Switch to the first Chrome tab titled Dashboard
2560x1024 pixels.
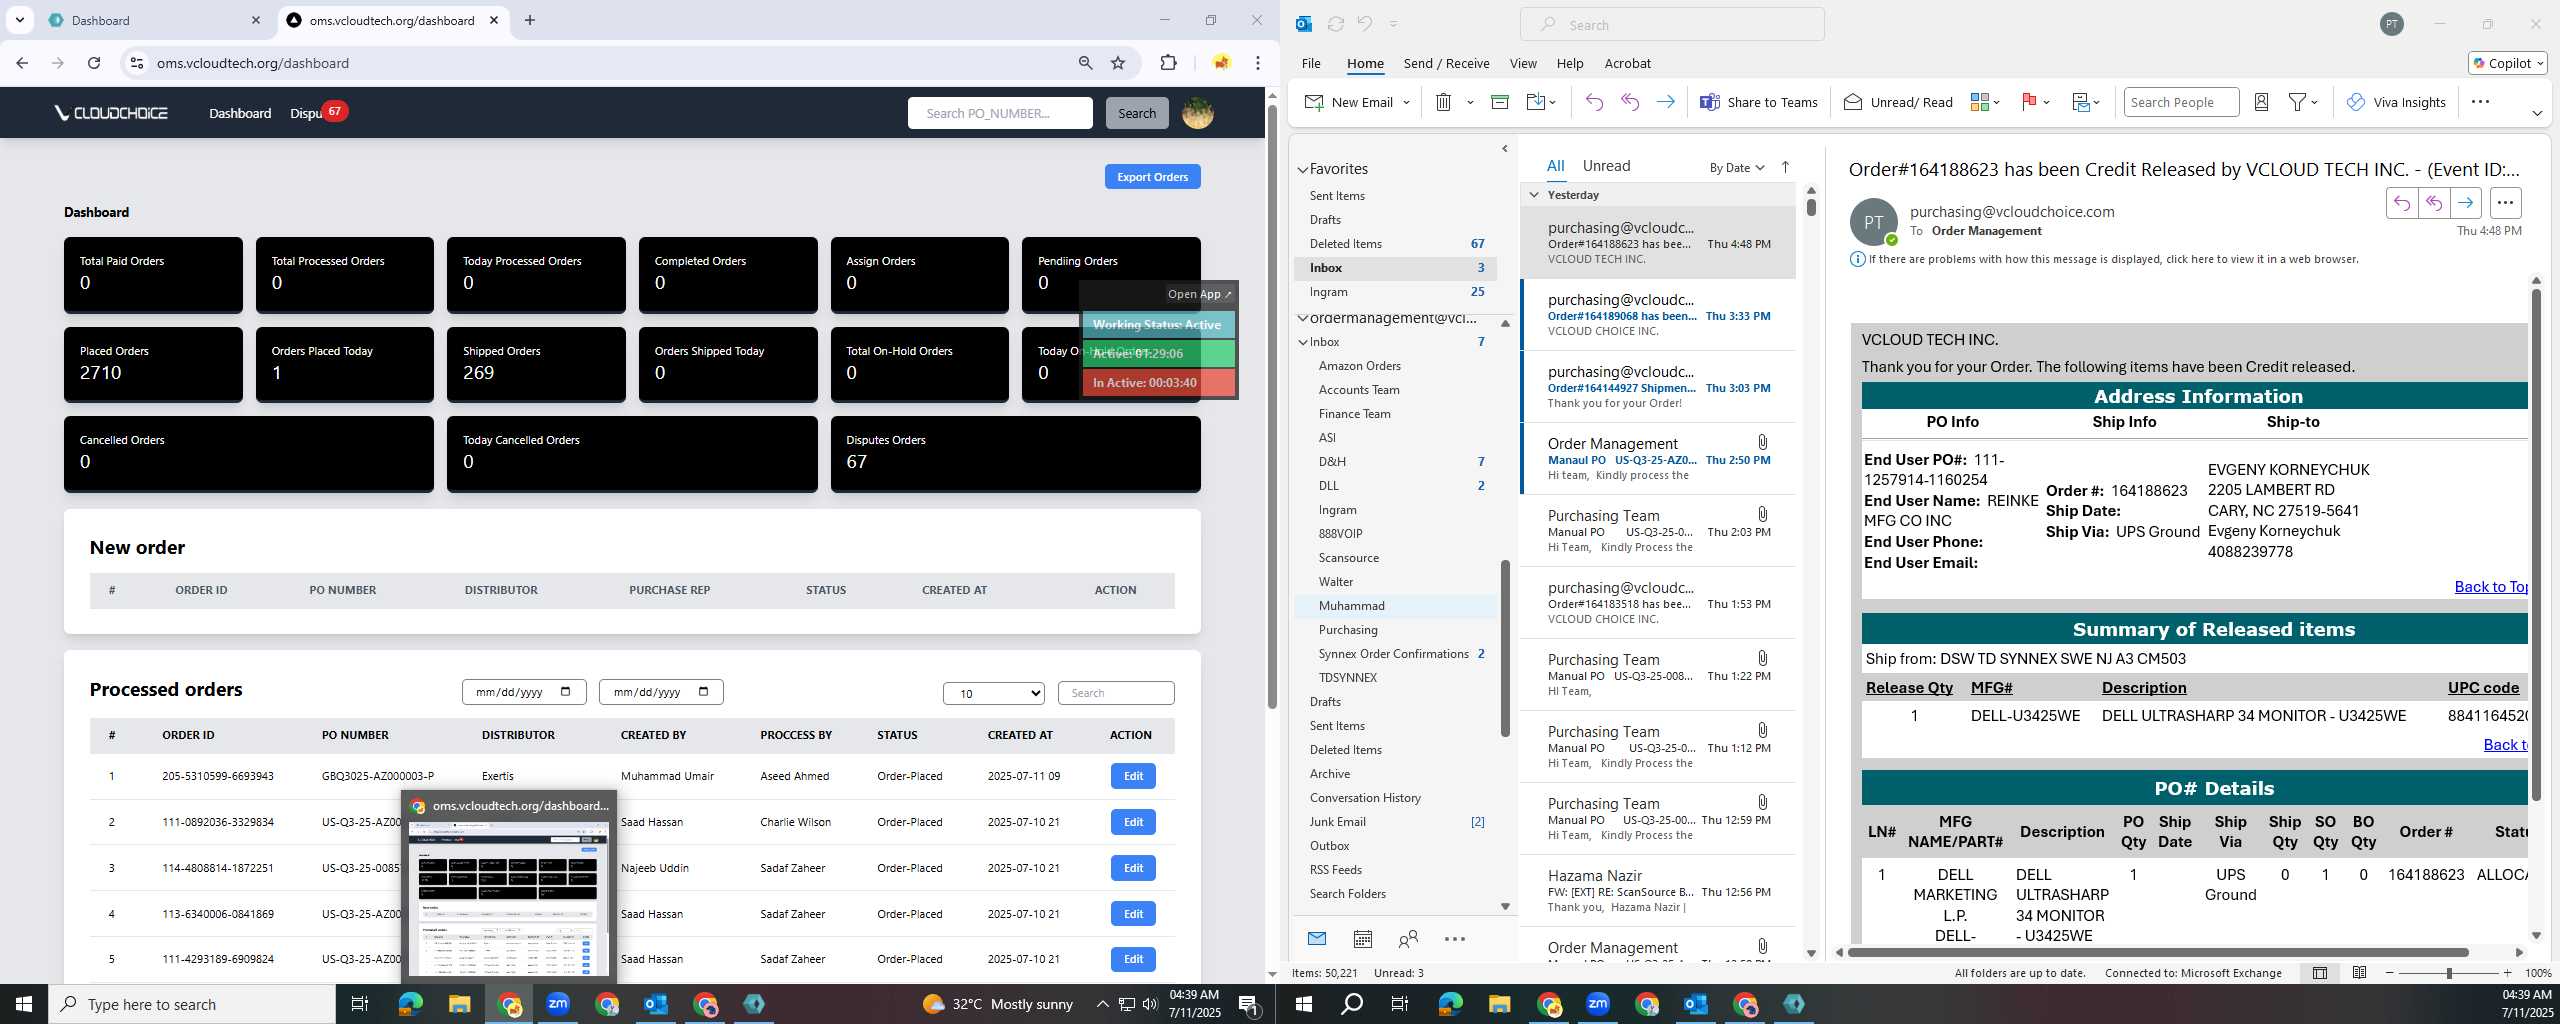(x=152, y=20)
